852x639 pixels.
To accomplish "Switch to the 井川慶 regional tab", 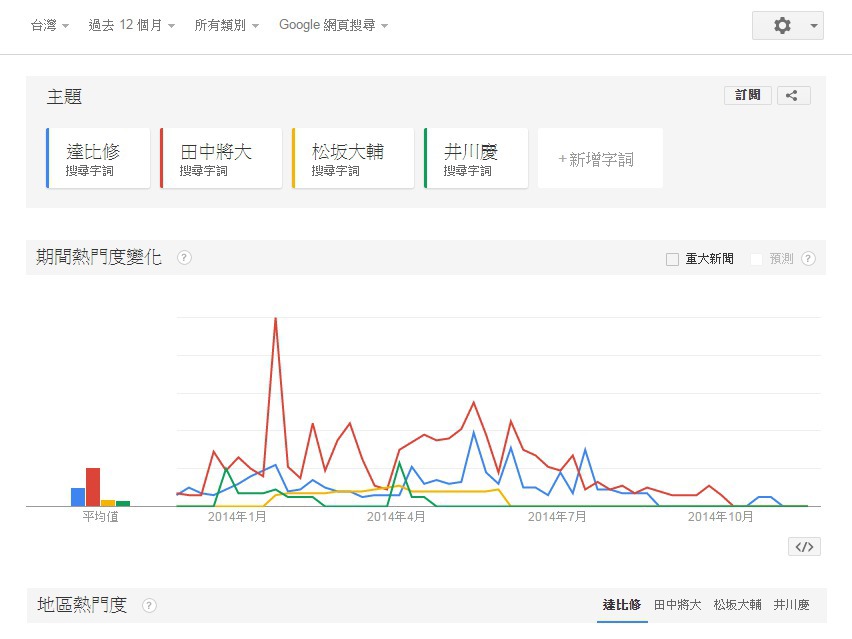I will (x=792, y=605).
